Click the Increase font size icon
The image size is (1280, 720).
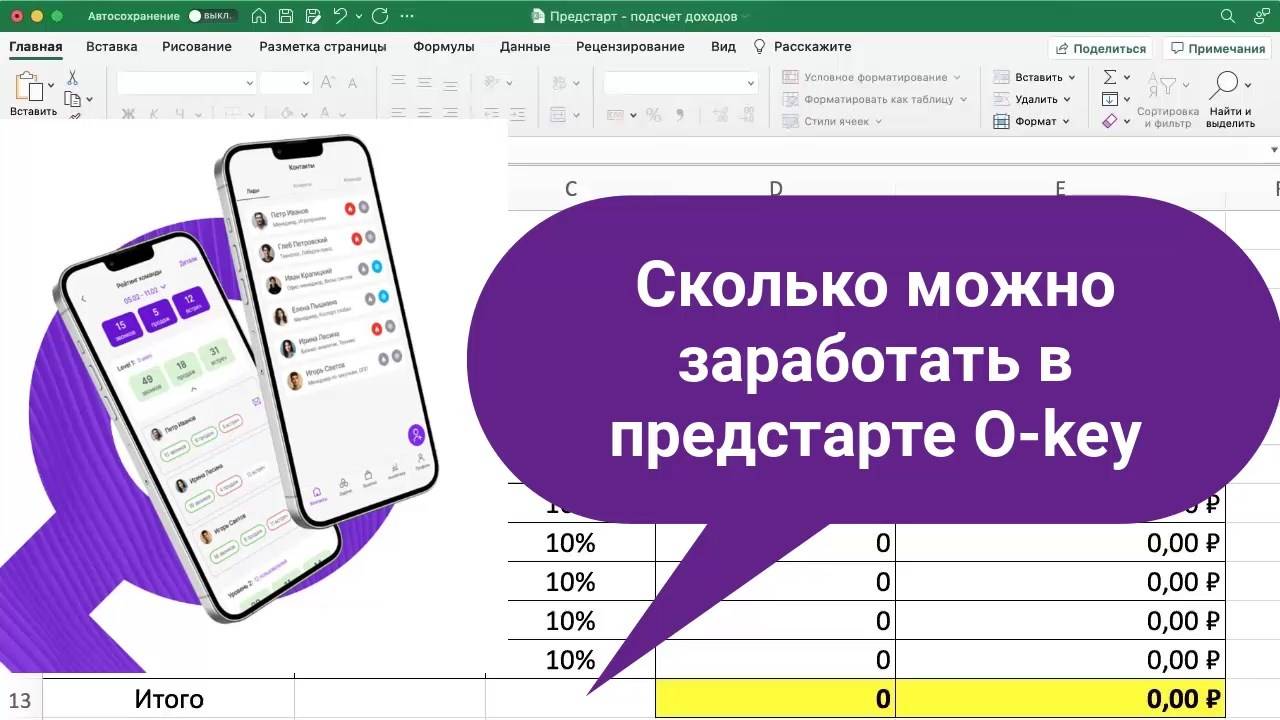point(327,83)
